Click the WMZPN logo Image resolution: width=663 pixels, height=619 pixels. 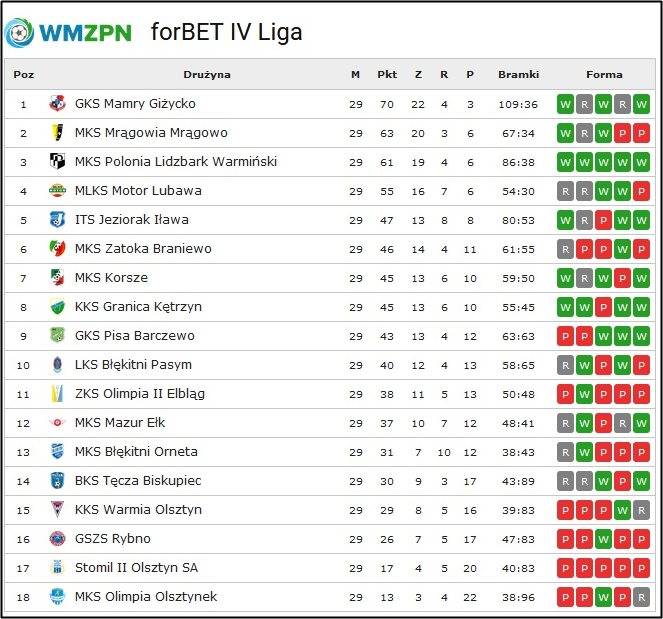point(68,33)
